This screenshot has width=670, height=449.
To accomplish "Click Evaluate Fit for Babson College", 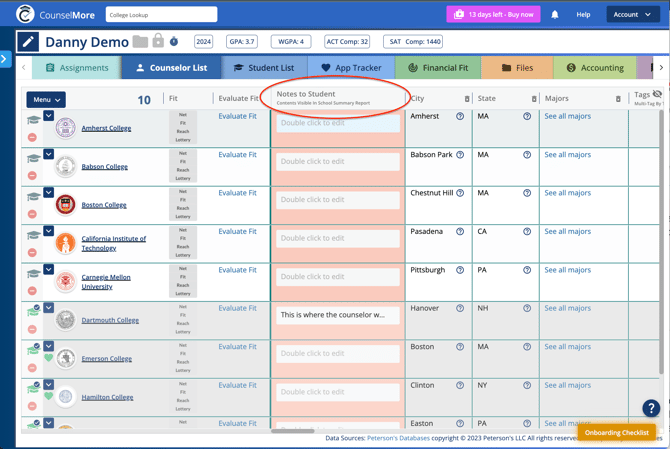I will tap(237, 155).
